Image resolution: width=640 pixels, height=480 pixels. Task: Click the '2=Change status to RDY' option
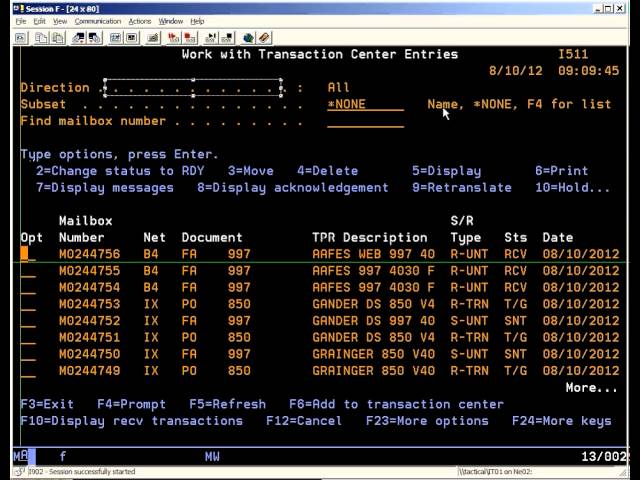point(120,171)
